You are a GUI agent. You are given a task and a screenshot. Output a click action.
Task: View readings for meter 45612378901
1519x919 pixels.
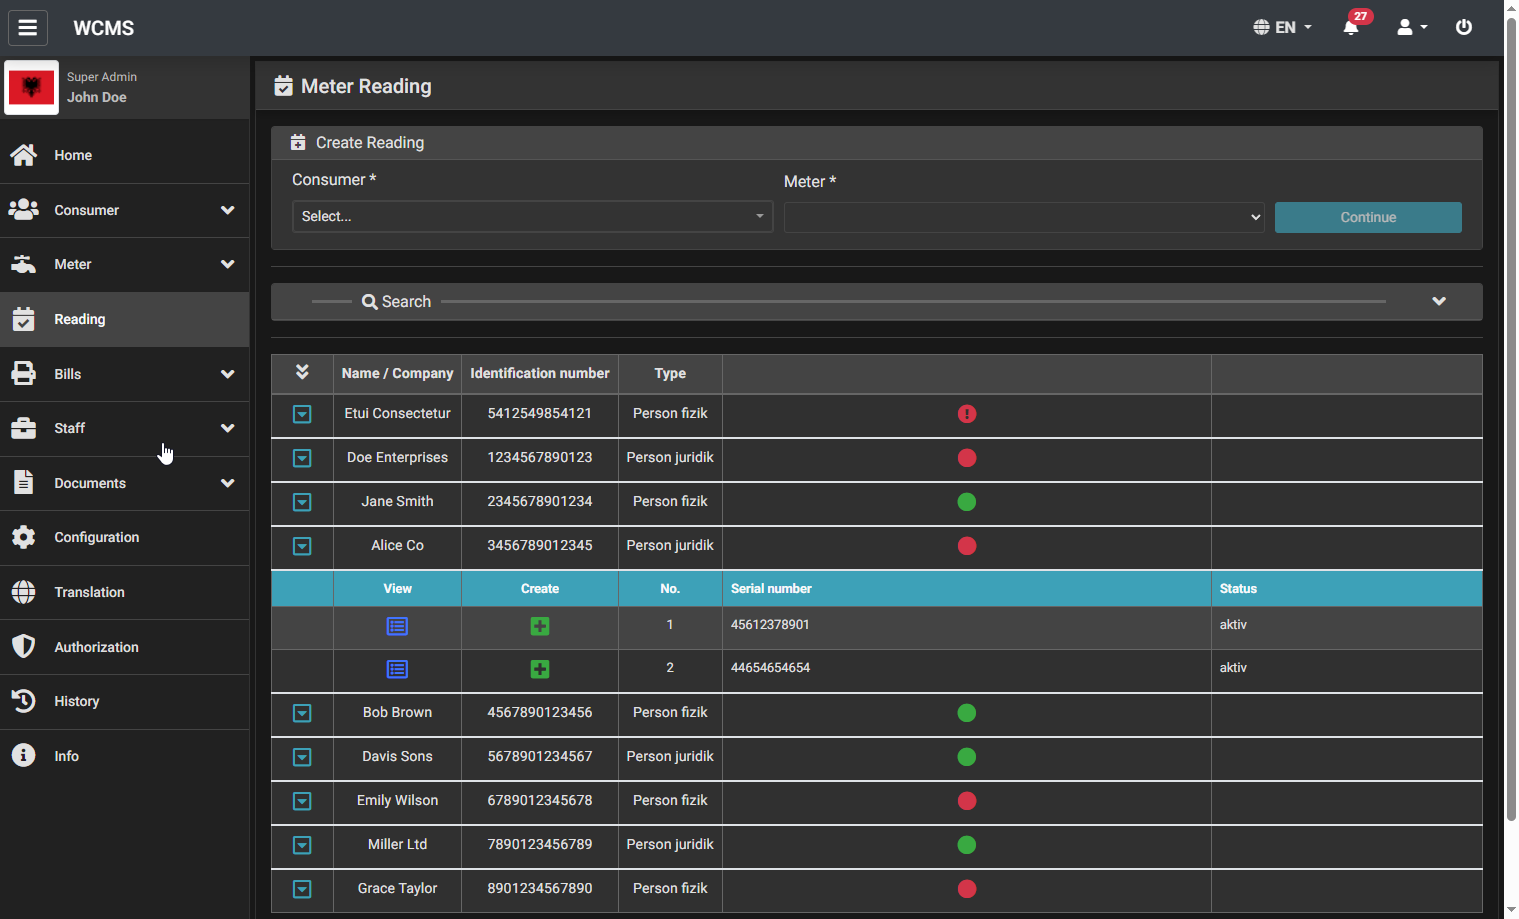397,626
